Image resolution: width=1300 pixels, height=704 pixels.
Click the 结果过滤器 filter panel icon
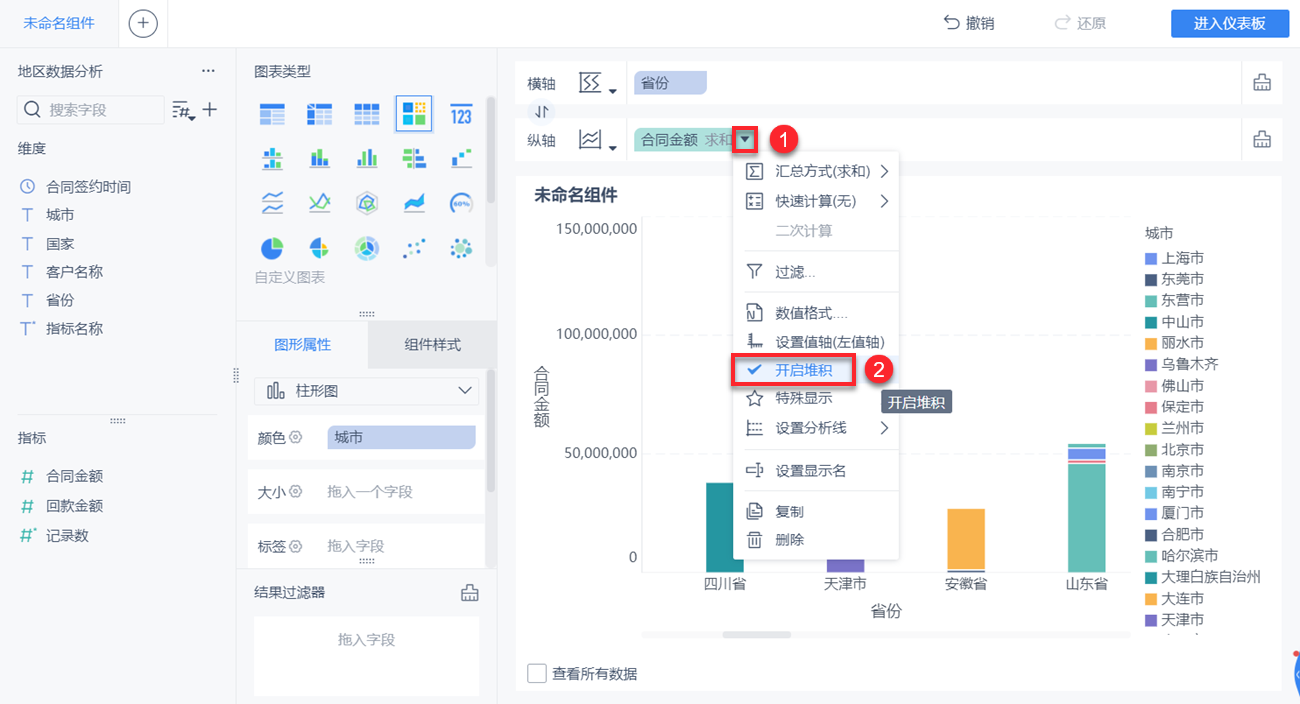tap(469, 592)
